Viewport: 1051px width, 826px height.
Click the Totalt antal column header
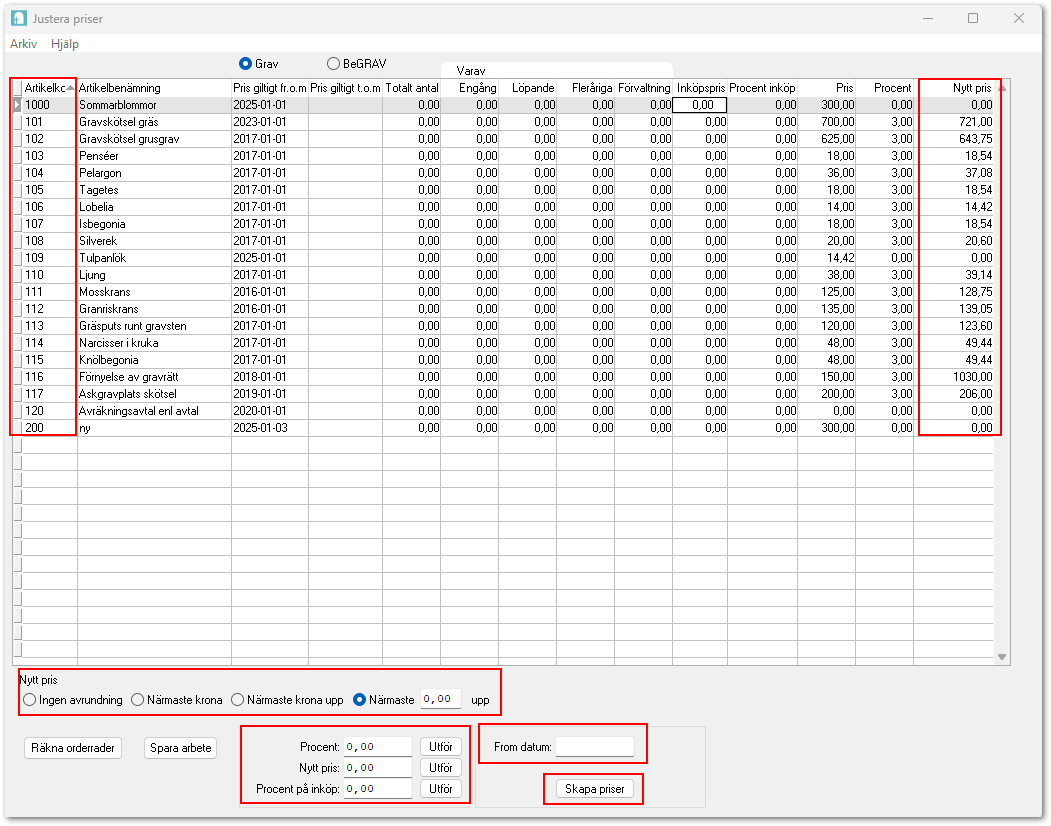tap(412, 88)
